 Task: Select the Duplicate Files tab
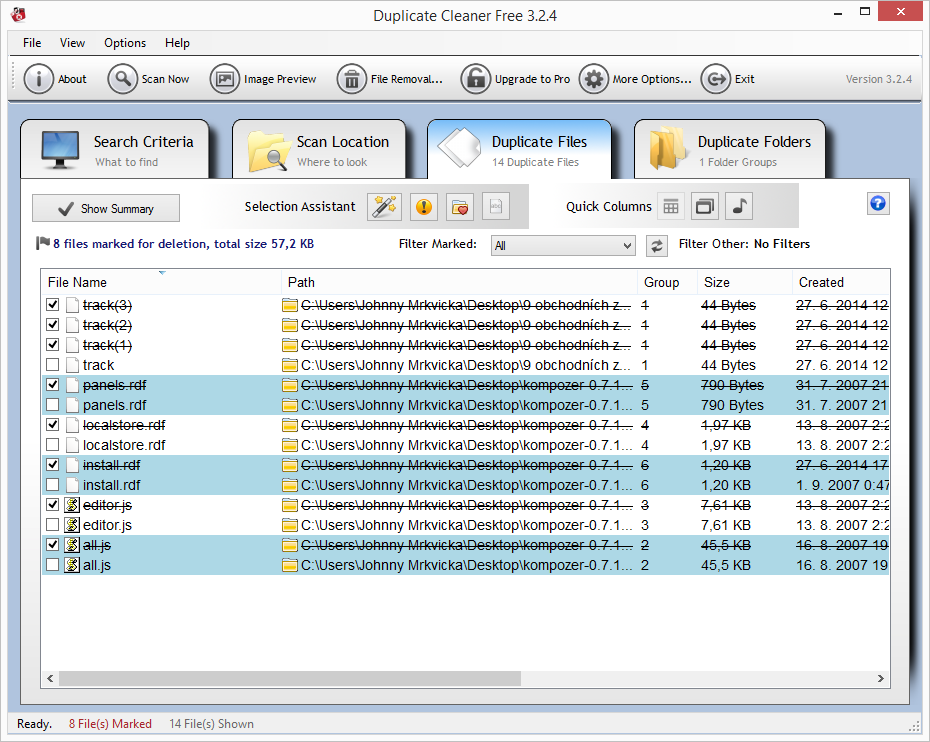pos(520,149)
